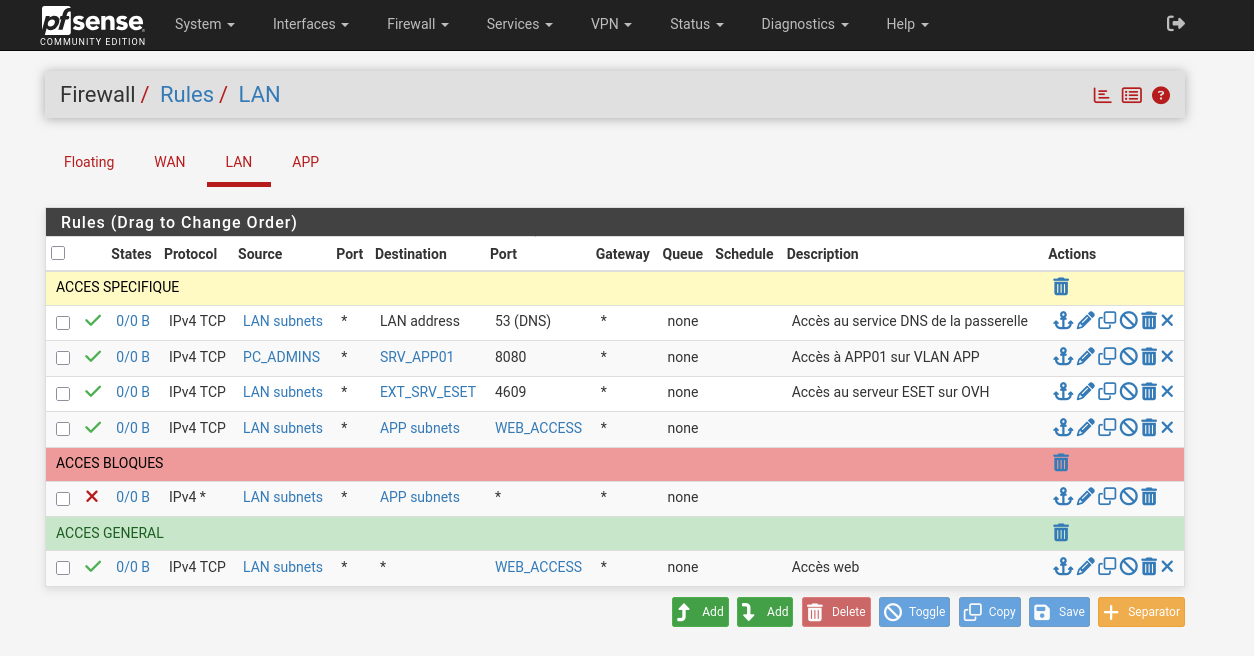Image resolution: width=1254 pixels, height=656 pixels.
Task: Open the Services dropdown menu
Action: [x=520, y=24]
